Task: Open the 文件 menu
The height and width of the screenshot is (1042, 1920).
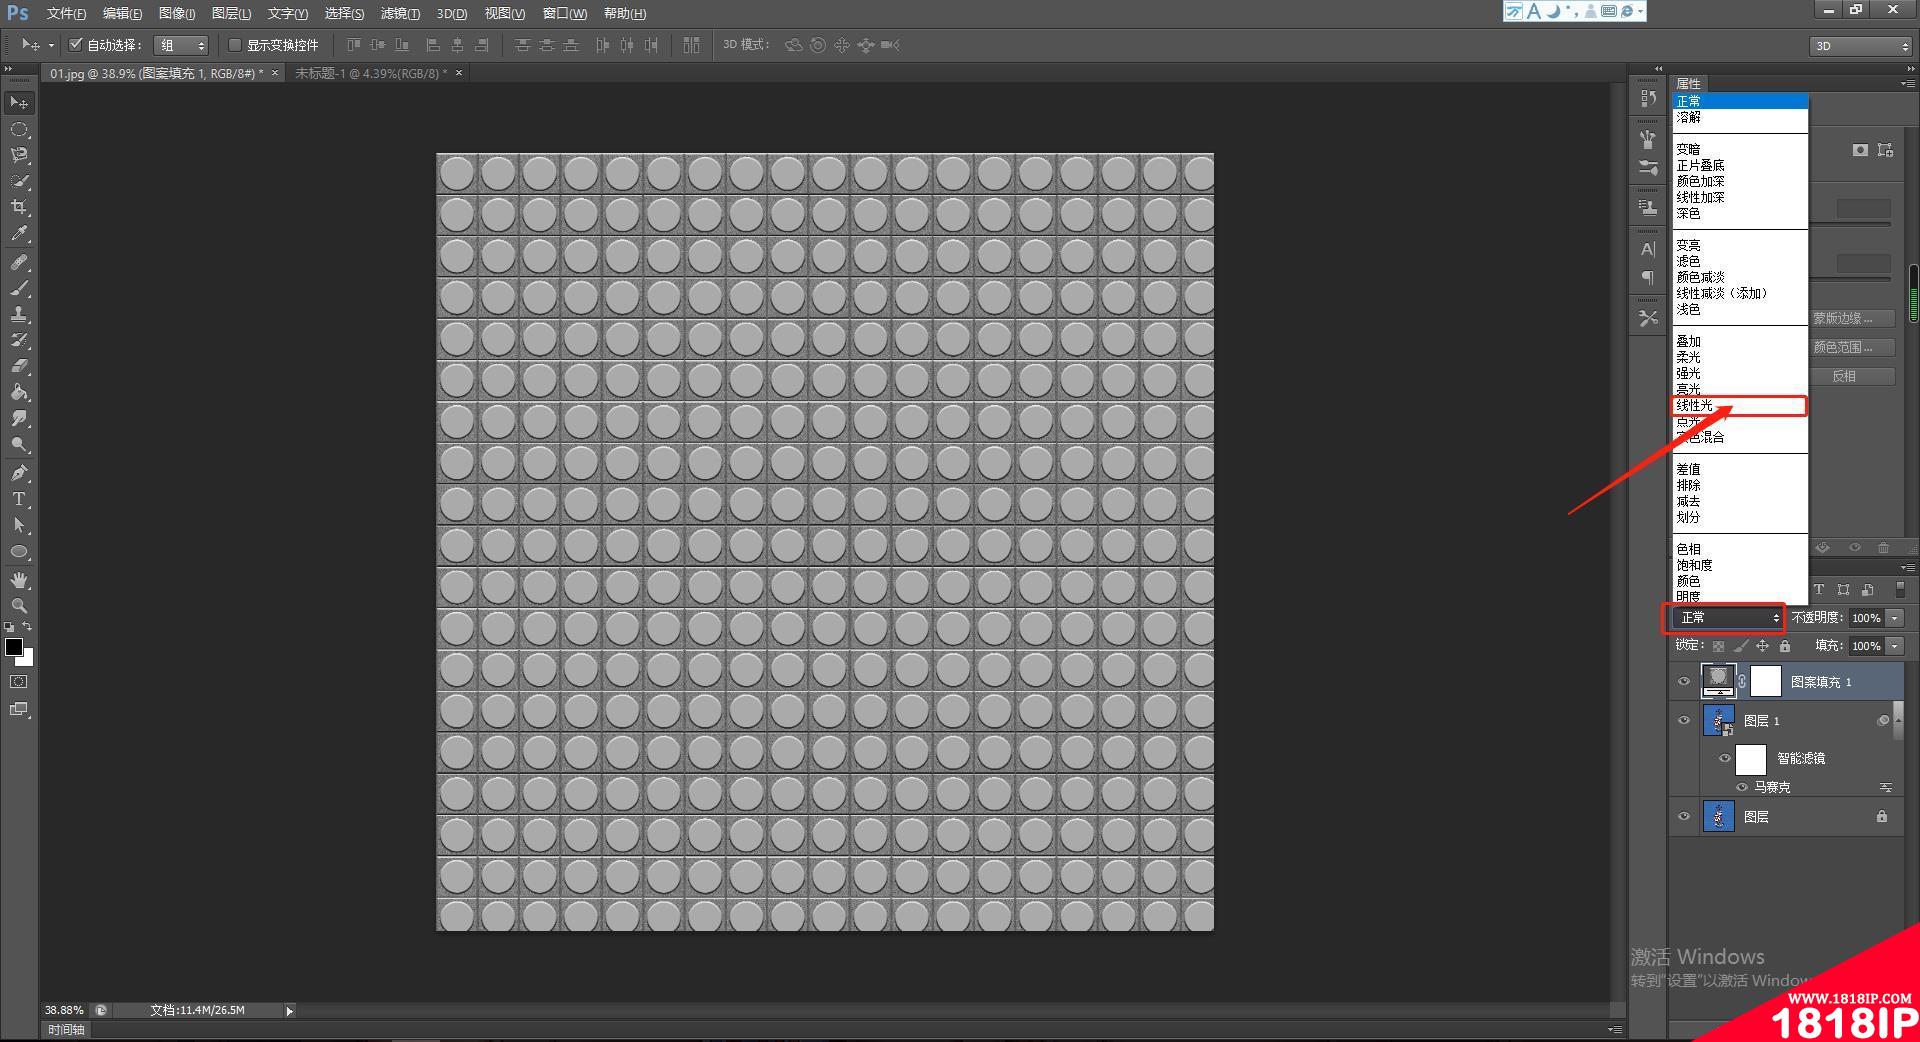Action: point(66,13)
